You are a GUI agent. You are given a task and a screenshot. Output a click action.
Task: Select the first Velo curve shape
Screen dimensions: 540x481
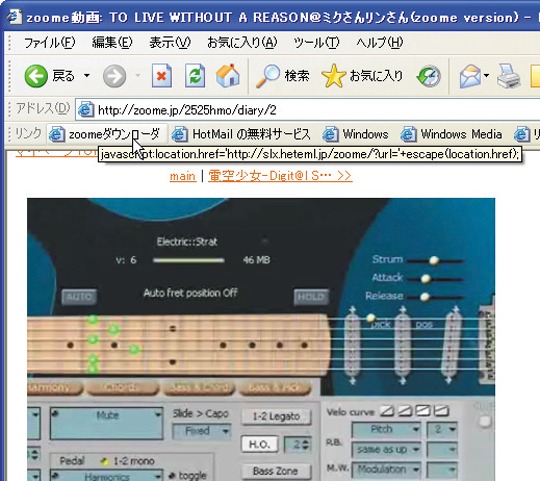coord(387,410)
